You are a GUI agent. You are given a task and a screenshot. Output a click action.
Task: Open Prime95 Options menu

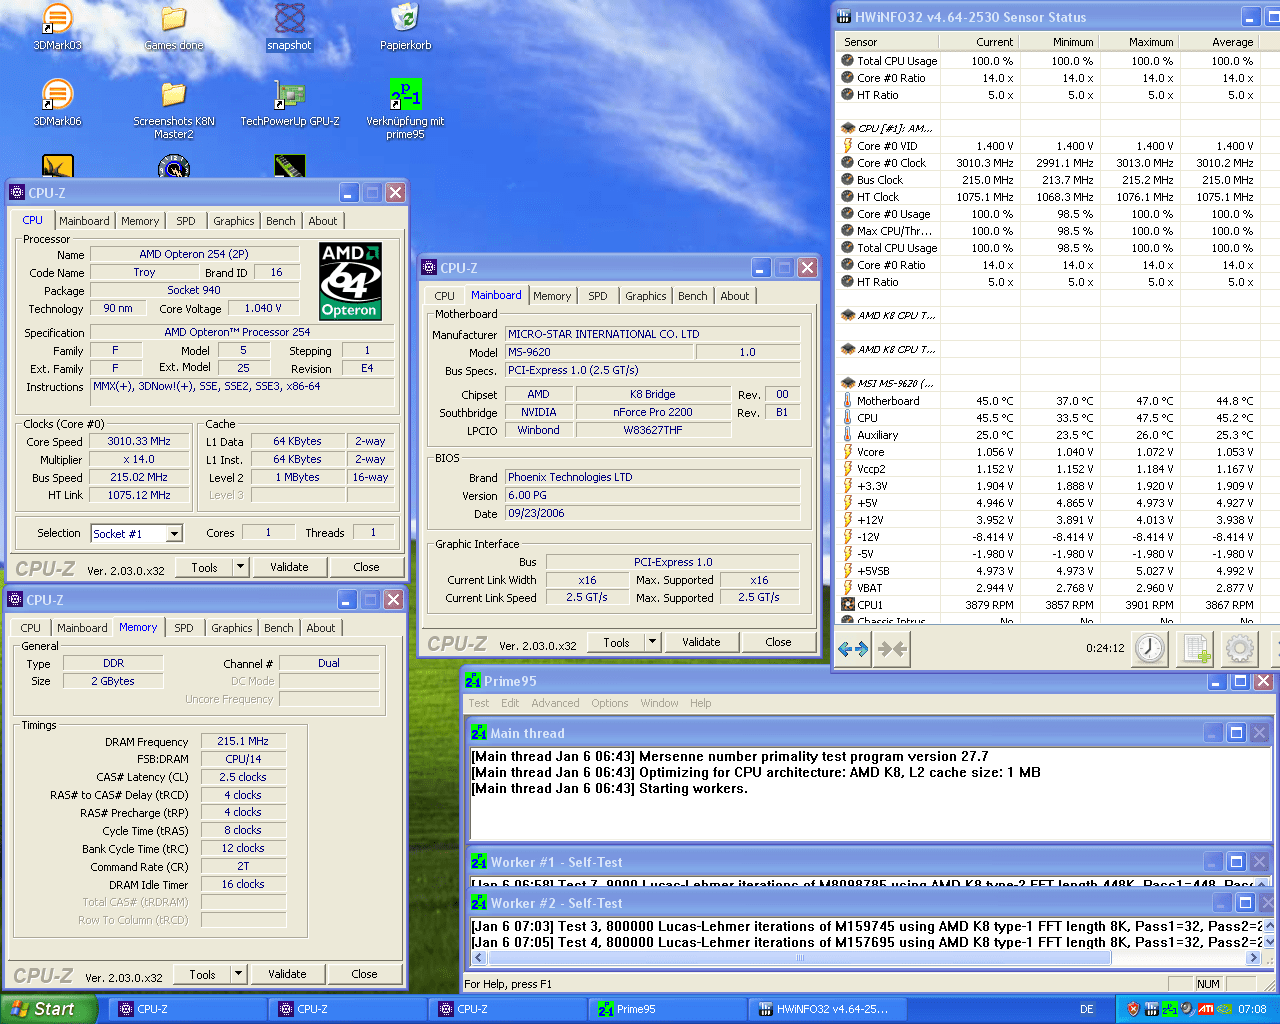(610, 703)
